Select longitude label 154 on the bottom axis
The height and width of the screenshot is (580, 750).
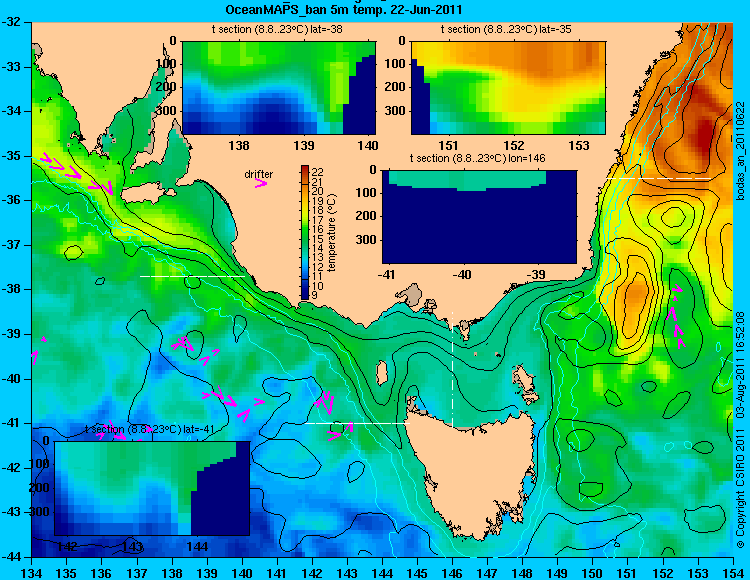733,573
